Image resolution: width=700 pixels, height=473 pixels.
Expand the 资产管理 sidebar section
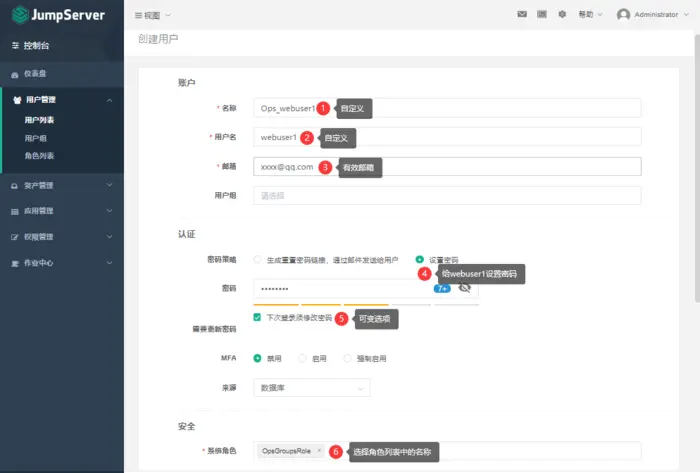(x=62, y=185)
